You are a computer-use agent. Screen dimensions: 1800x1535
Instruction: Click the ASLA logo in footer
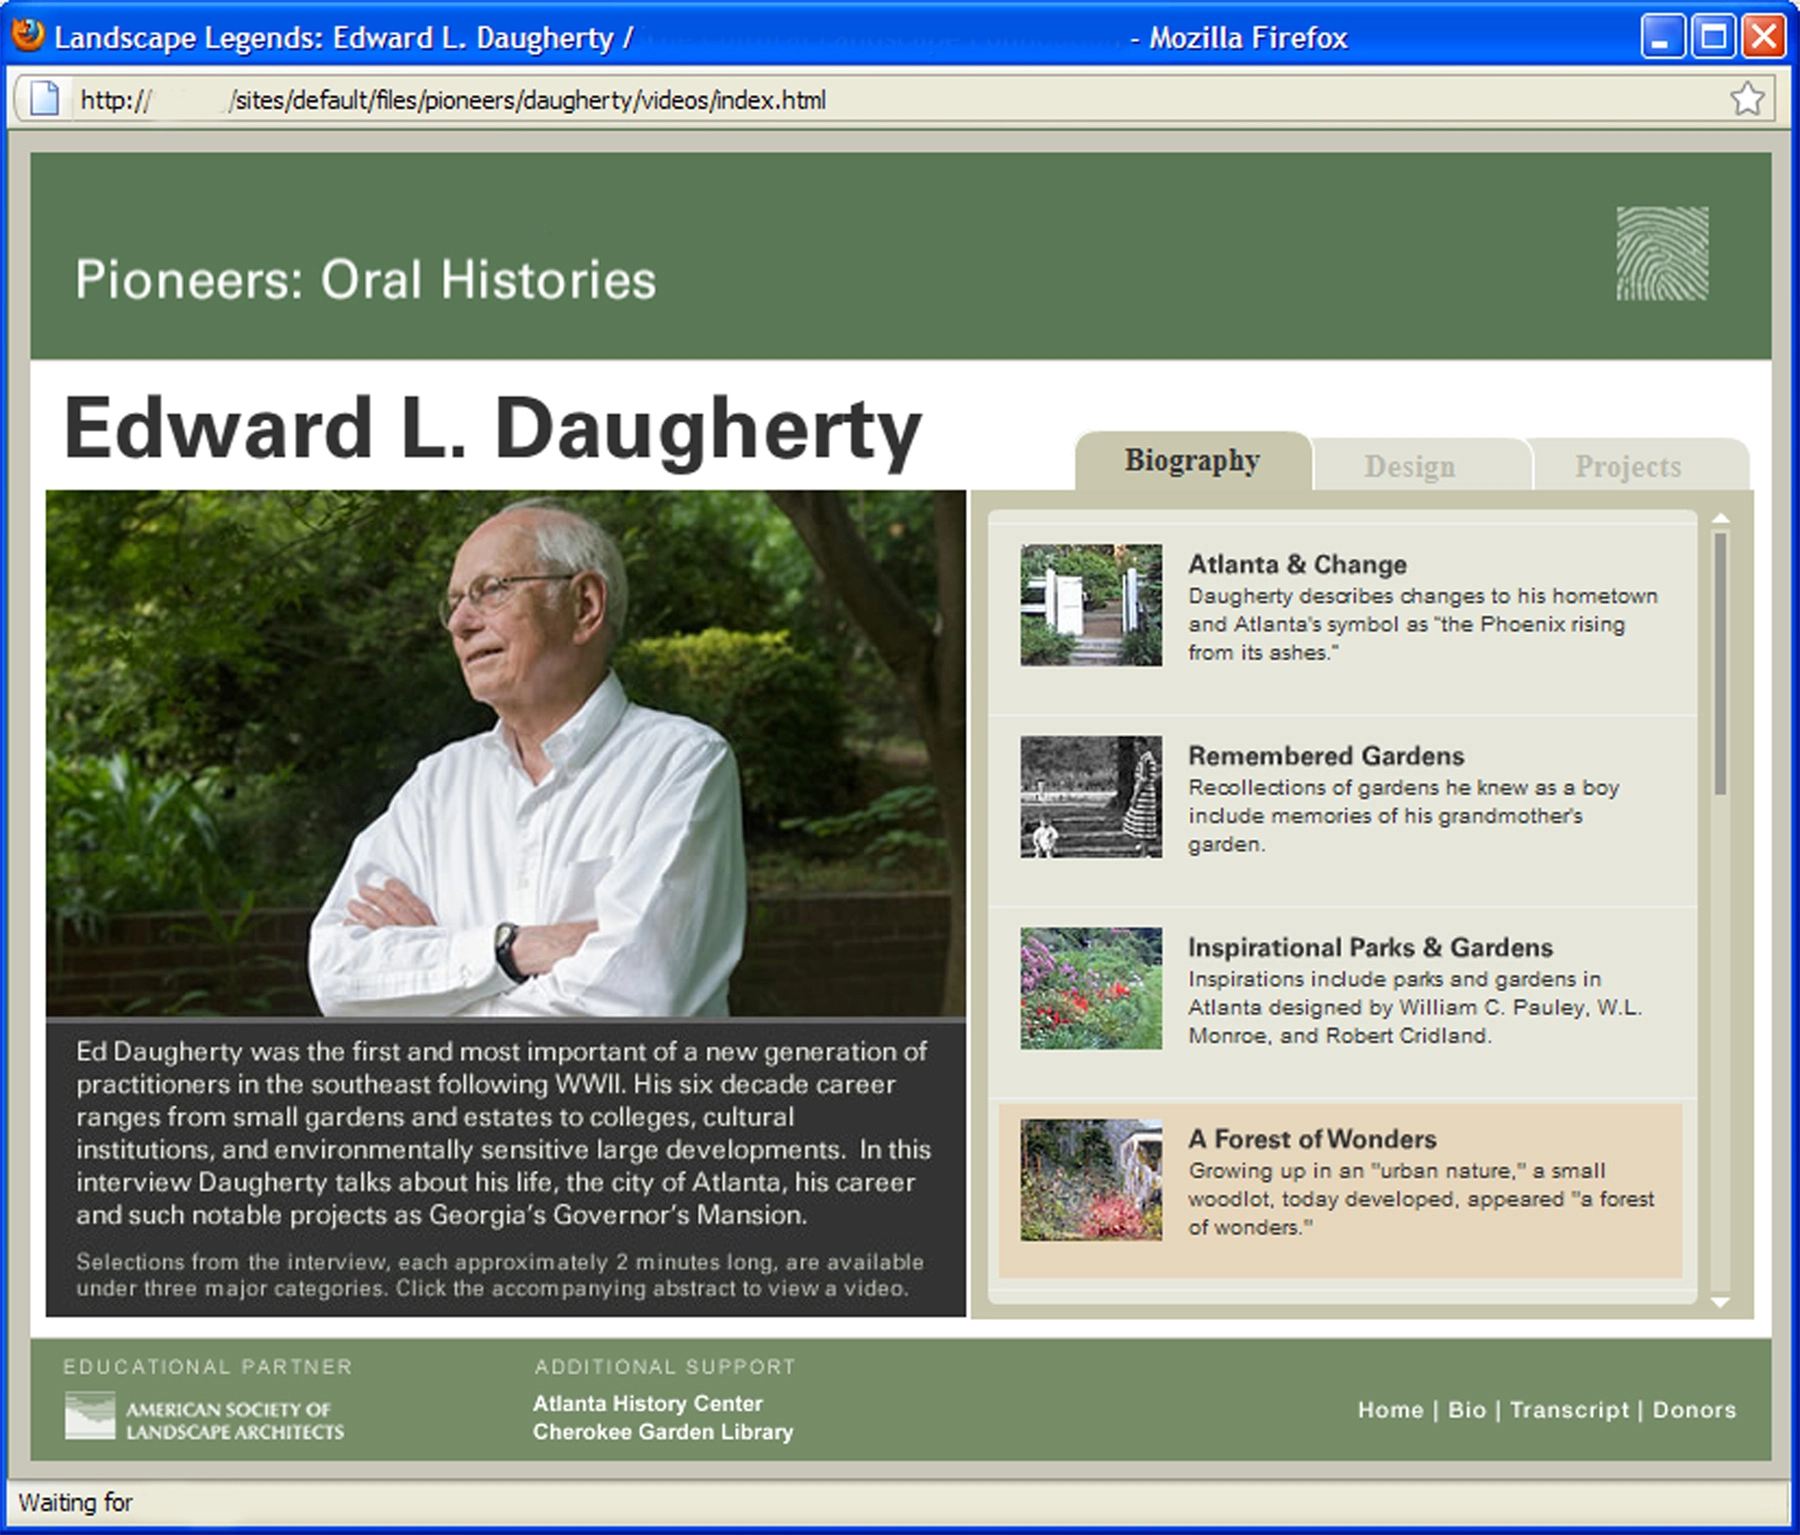point(204,1417)
